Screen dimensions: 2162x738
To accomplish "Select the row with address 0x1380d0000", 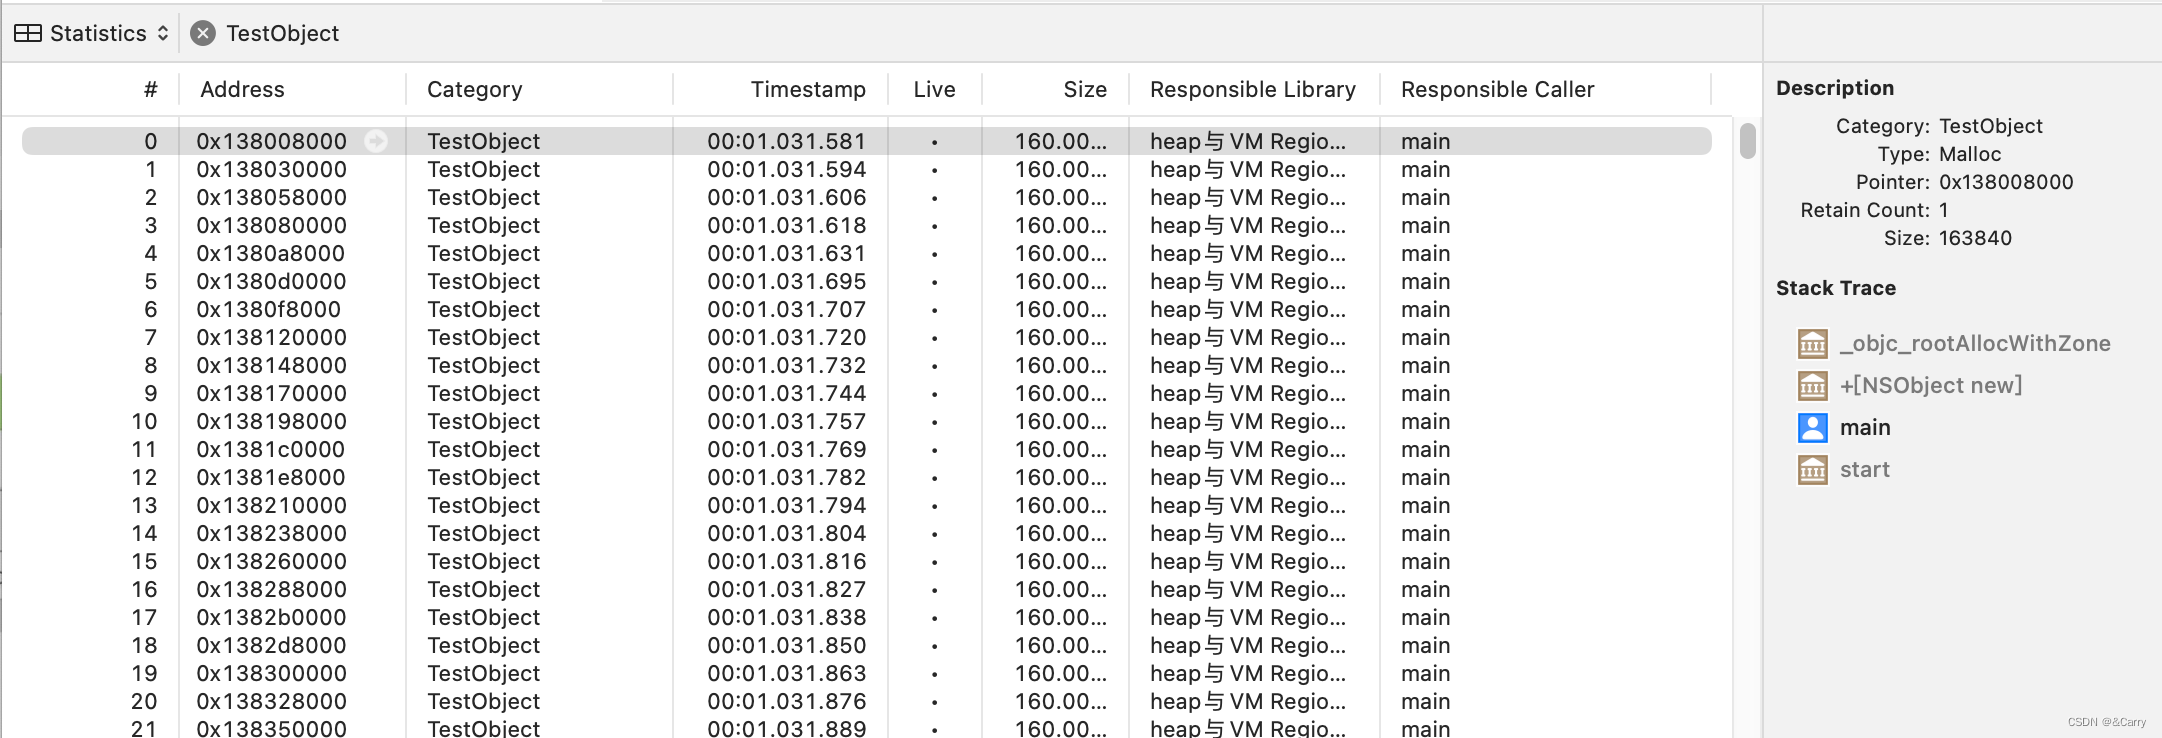I will pos(866,281).
